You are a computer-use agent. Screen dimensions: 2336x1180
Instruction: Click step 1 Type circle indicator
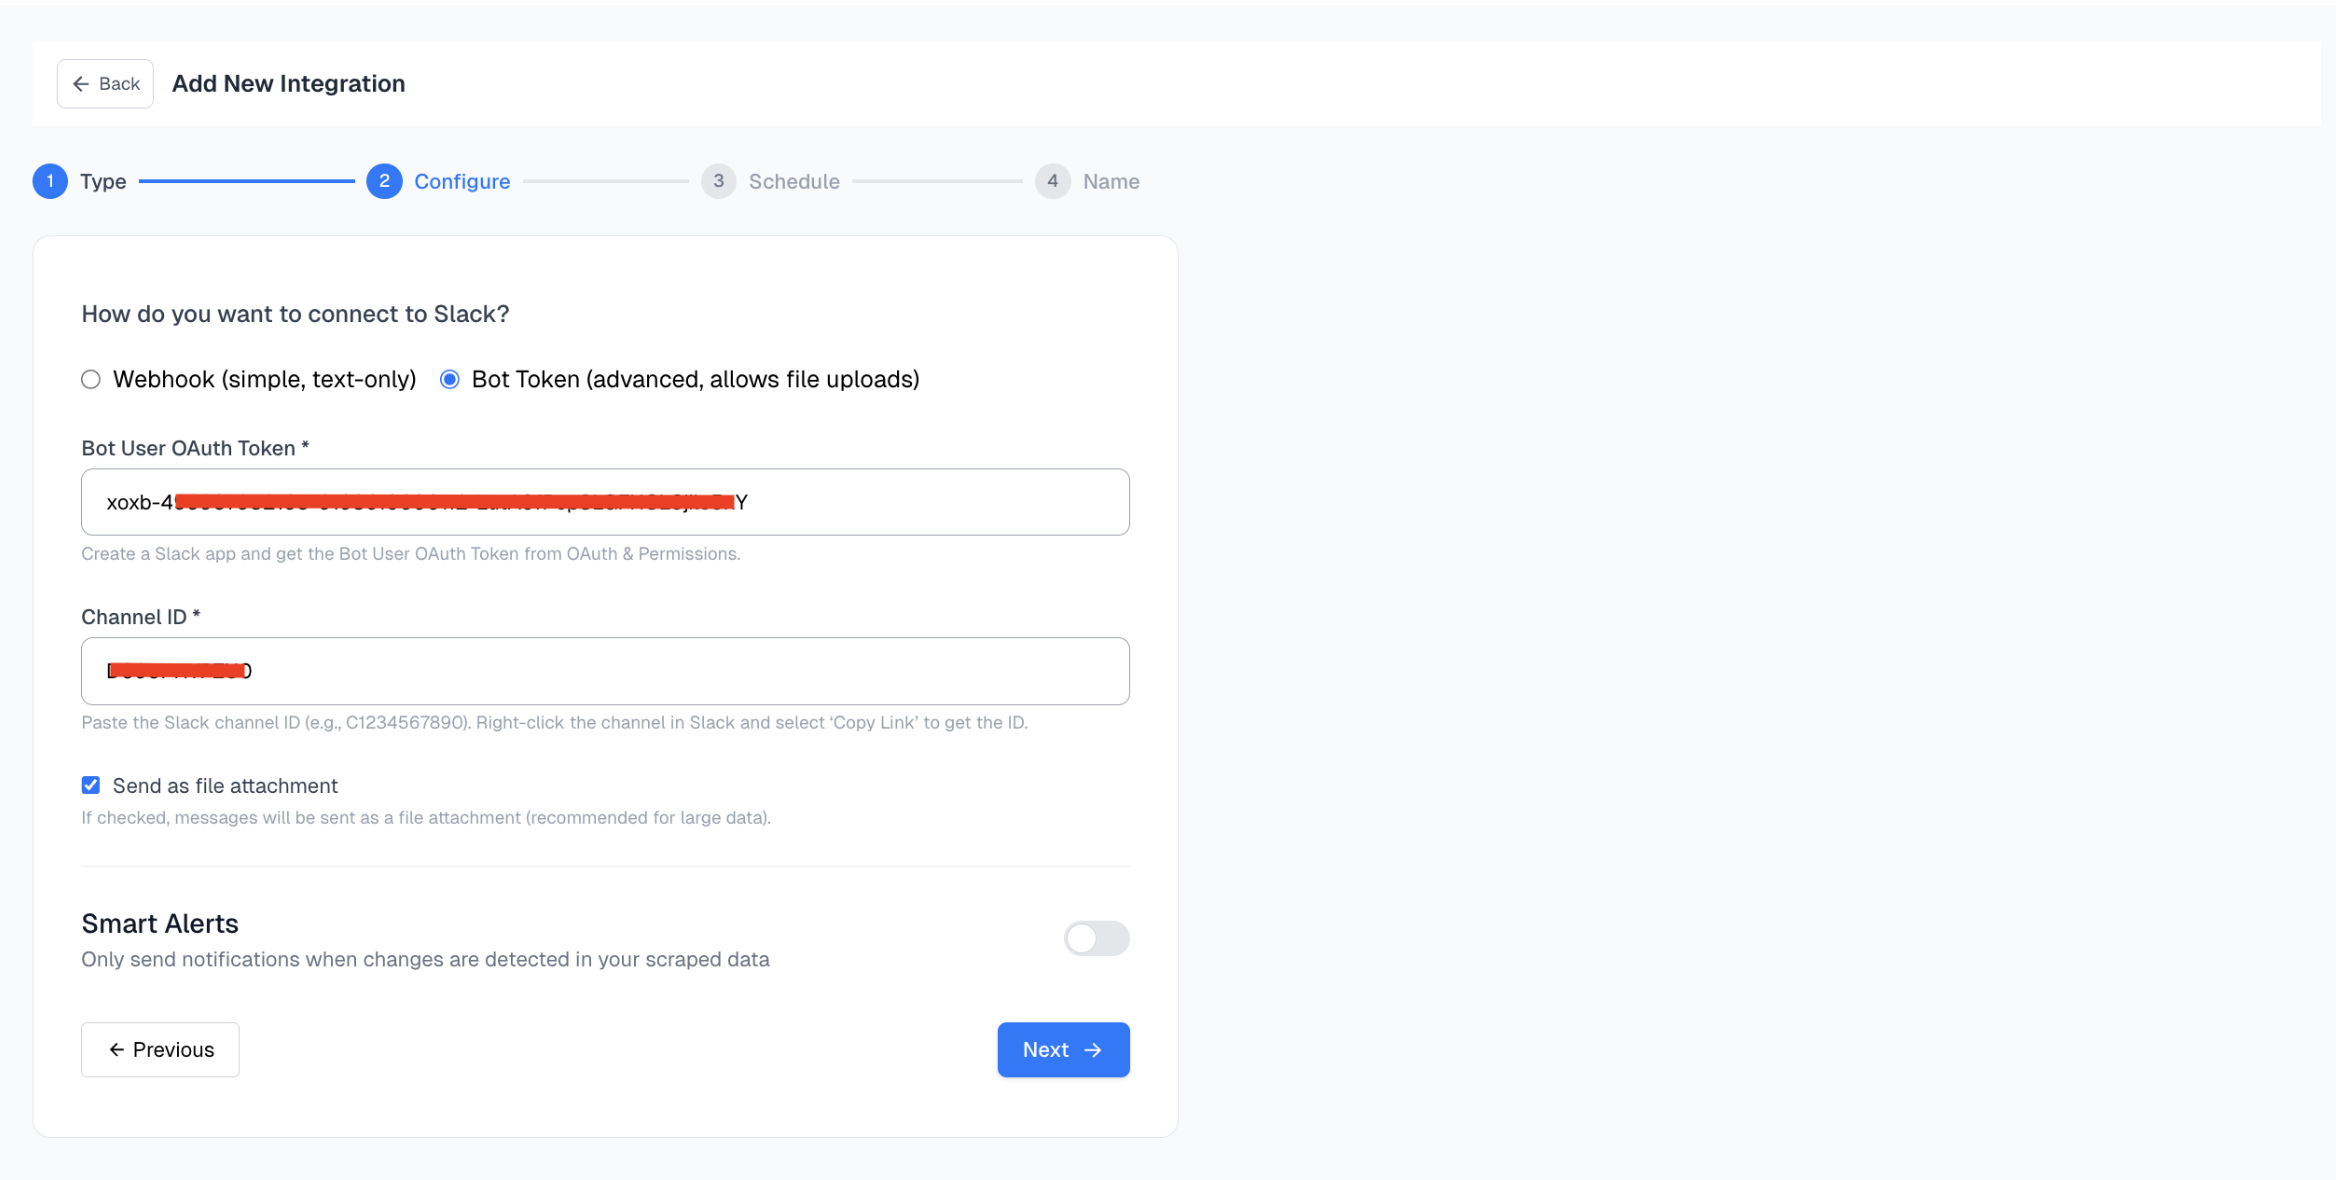[x=50, y=181]
